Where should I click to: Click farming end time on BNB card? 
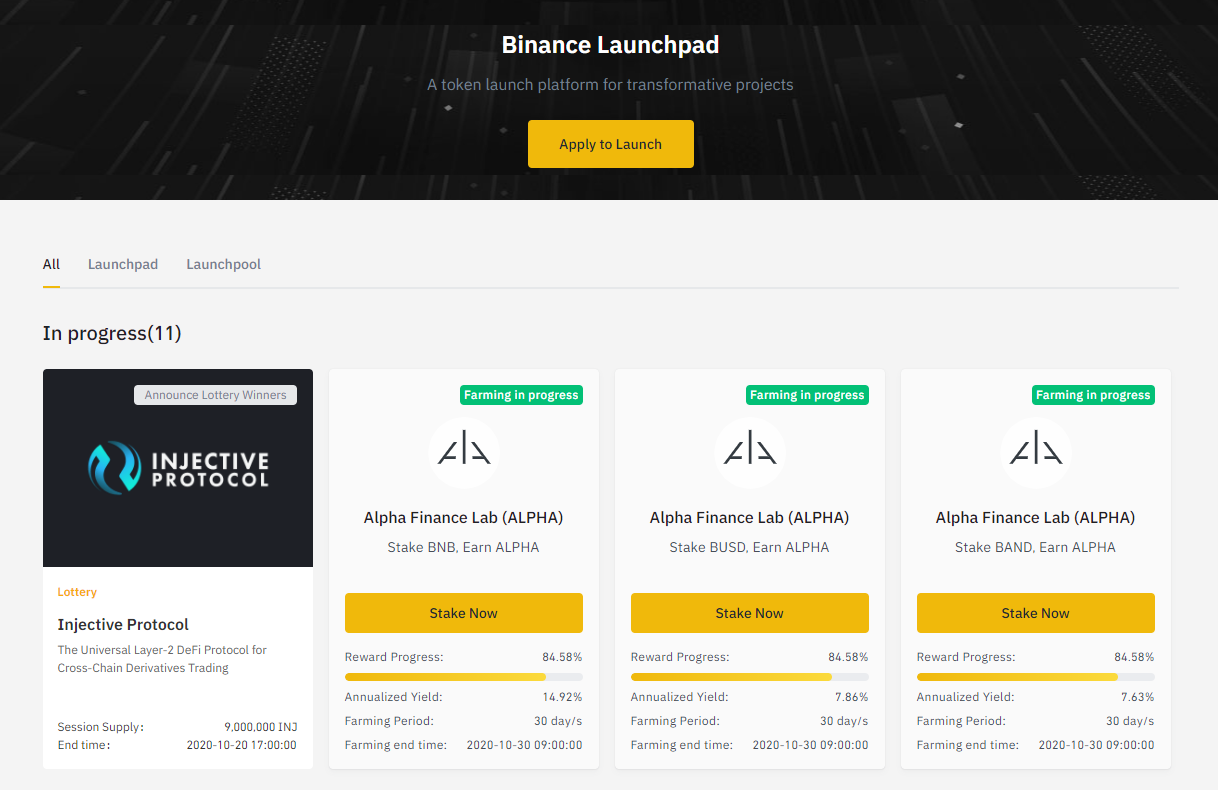[x=525, y=745]
